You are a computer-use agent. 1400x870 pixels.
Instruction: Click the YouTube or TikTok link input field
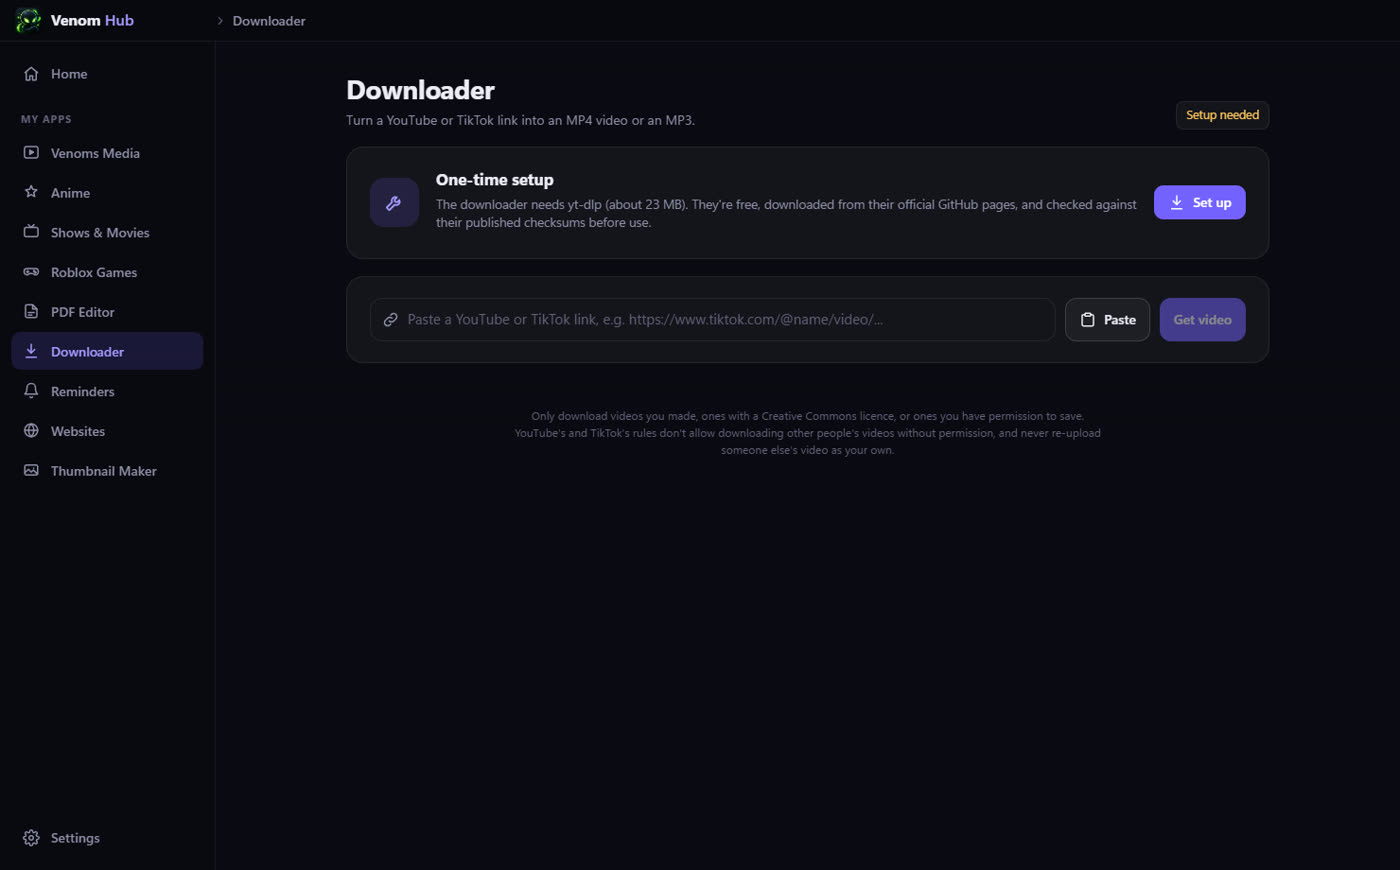point(712,320)
